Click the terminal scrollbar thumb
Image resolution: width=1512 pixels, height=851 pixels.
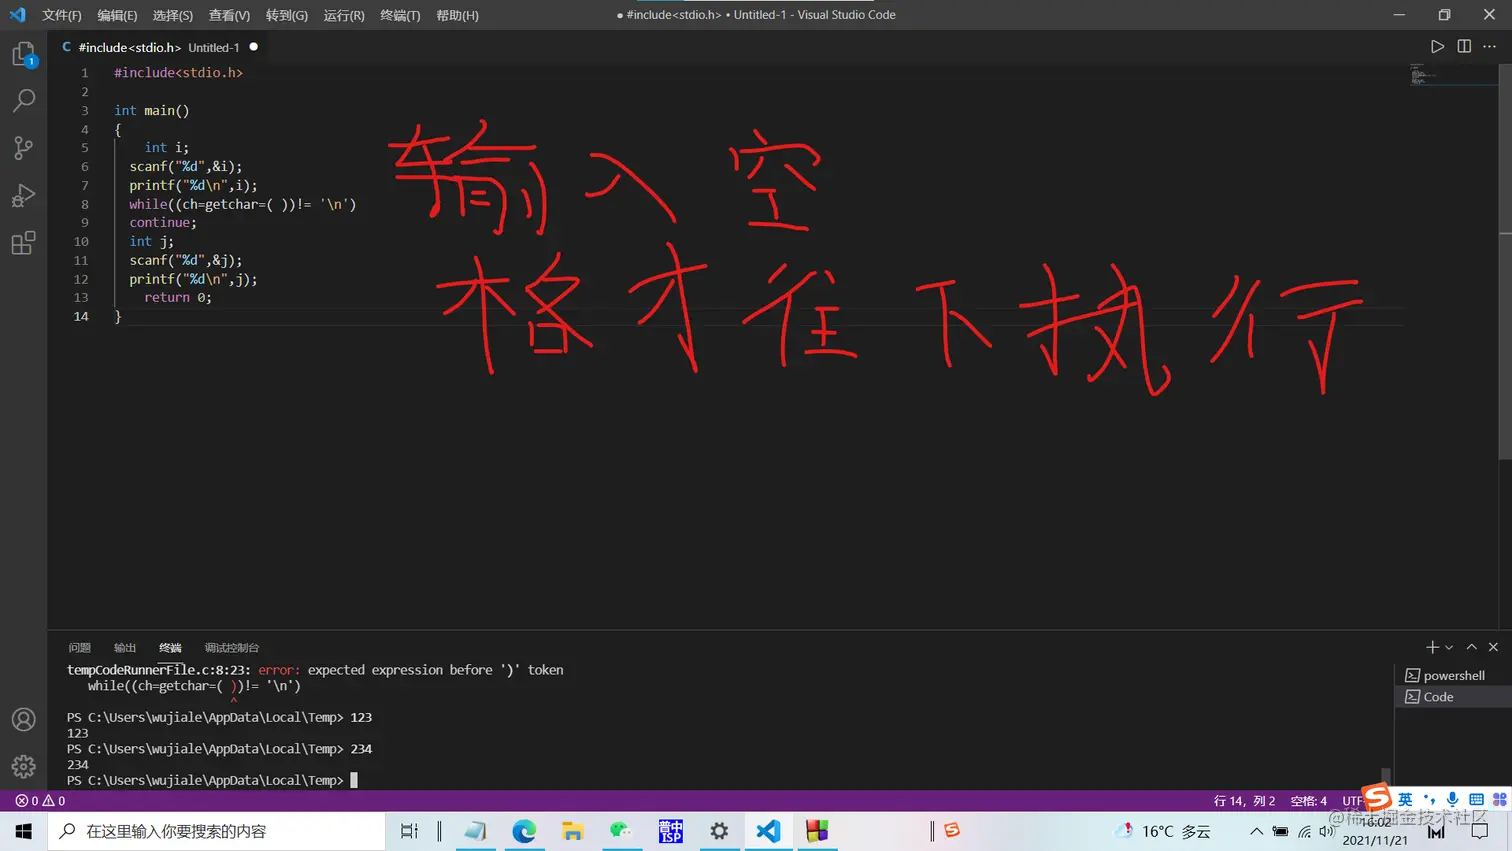click(x=1386, y=775)
